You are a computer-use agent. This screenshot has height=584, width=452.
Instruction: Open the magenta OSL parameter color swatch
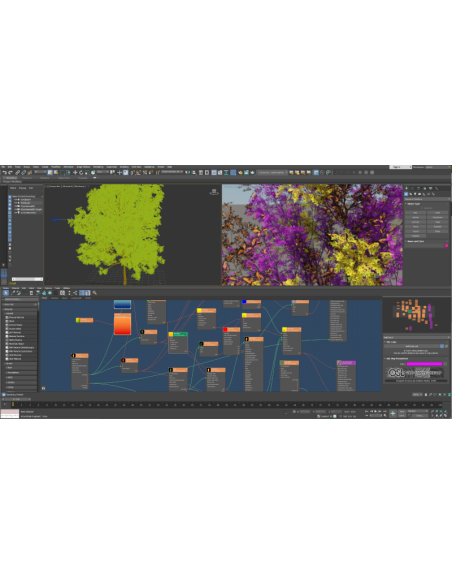click(x=424, y=364)
